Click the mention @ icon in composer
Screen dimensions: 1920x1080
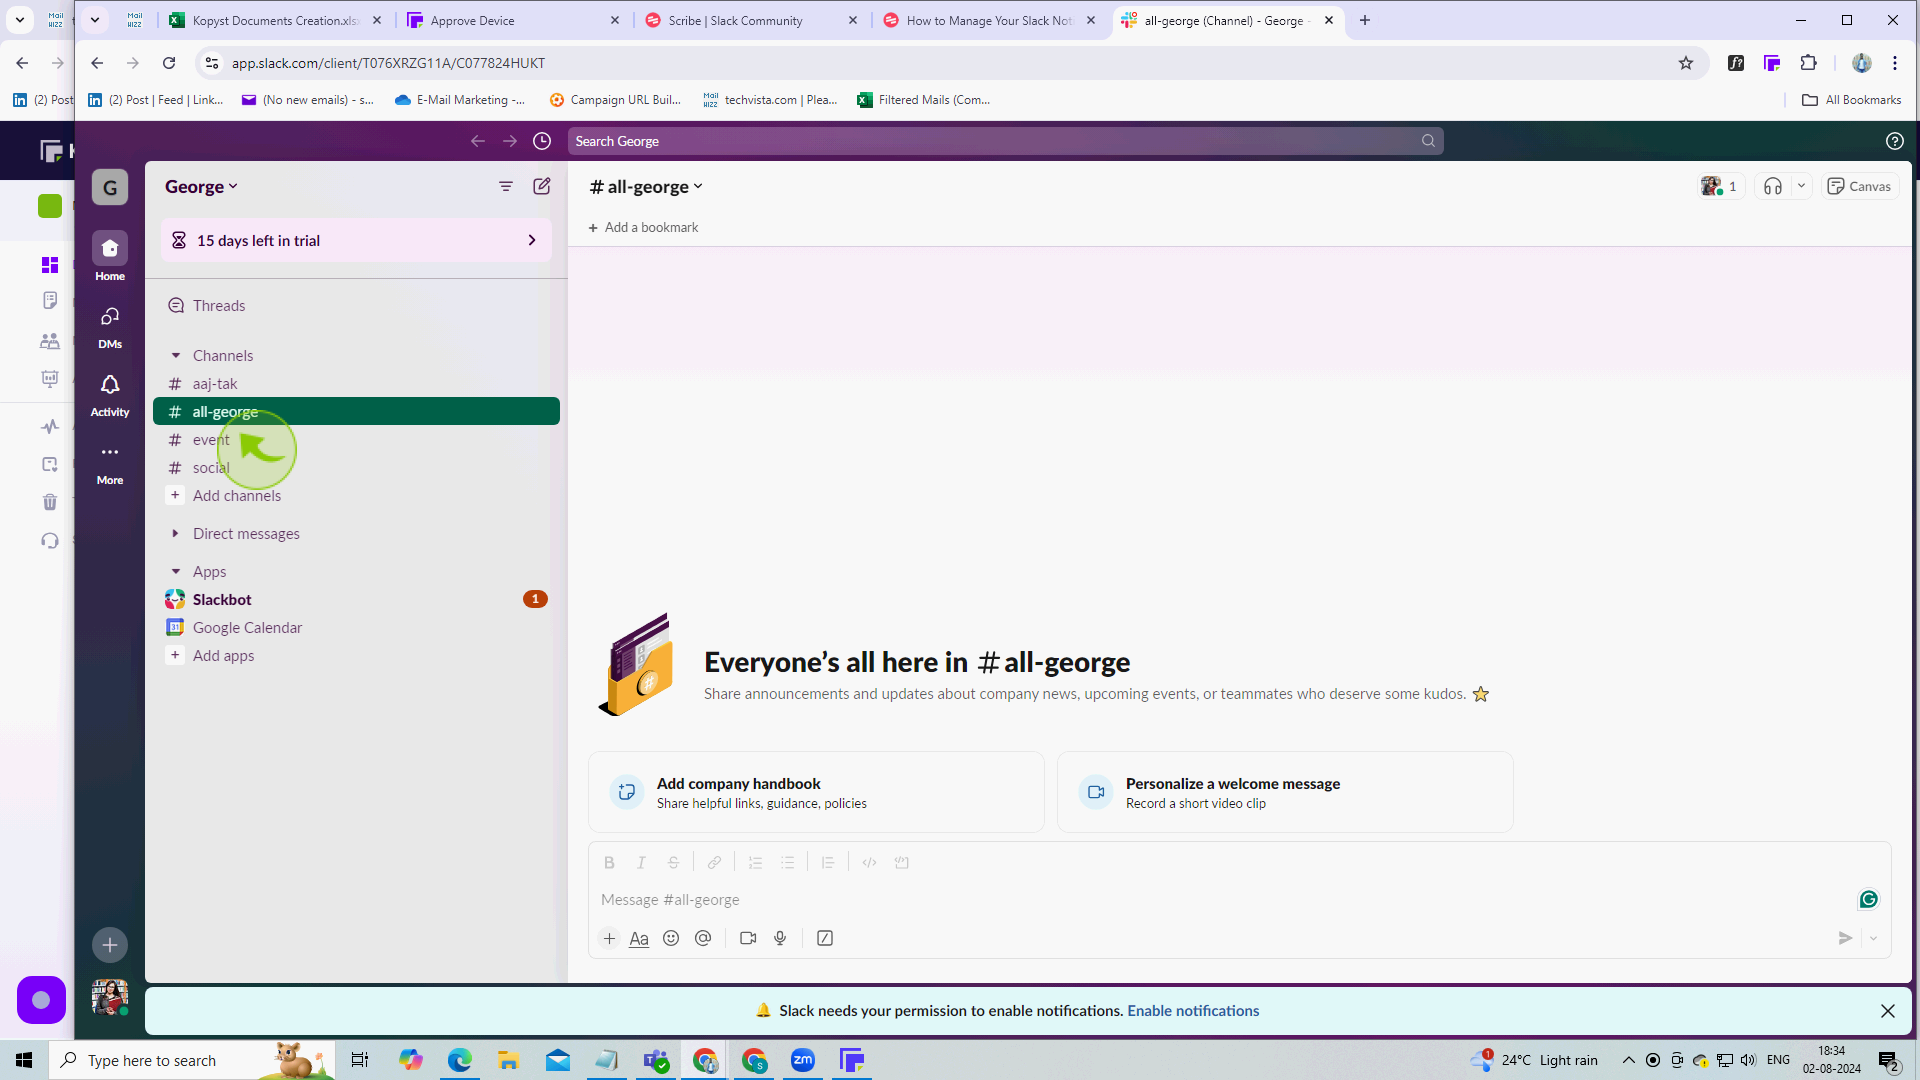pos(703,938)
